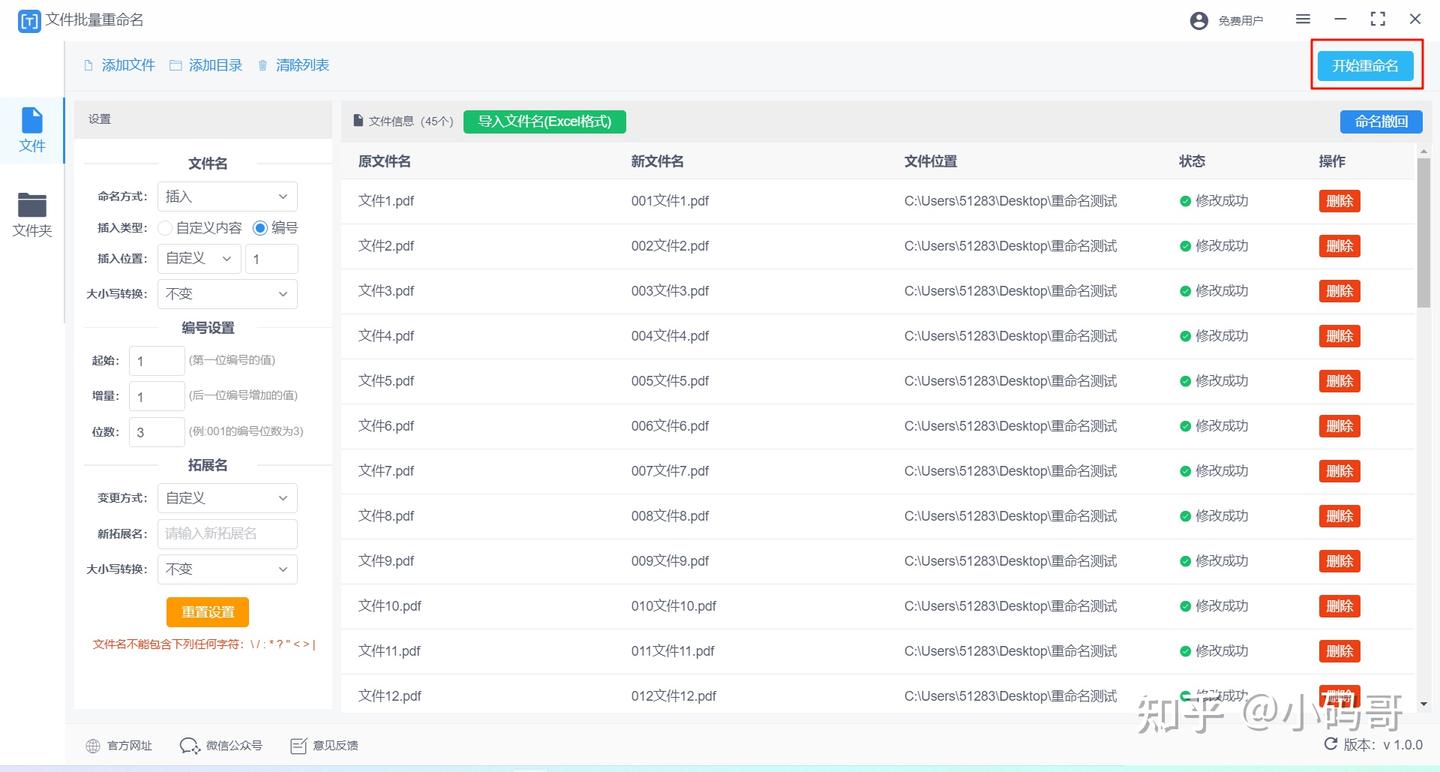This screenshot has width=1440, height=772.
Task: Click 开始重命名 button
Action: [x=1365, y=65]
